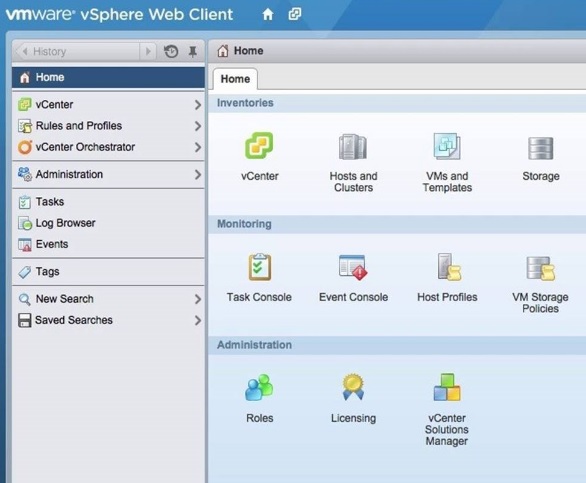Click the Home title in the breadcrumb bar
586x483 pixels.
point(249,51)
